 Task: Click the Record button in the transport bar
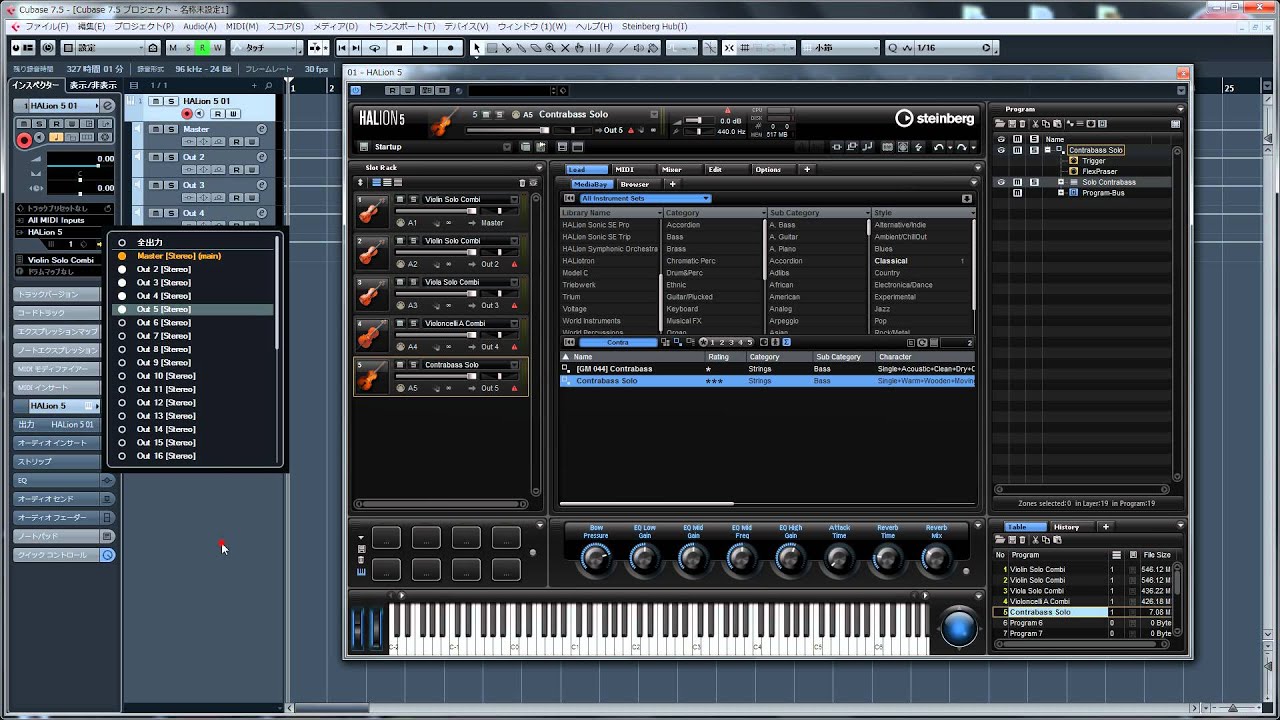tap(450, 47)
